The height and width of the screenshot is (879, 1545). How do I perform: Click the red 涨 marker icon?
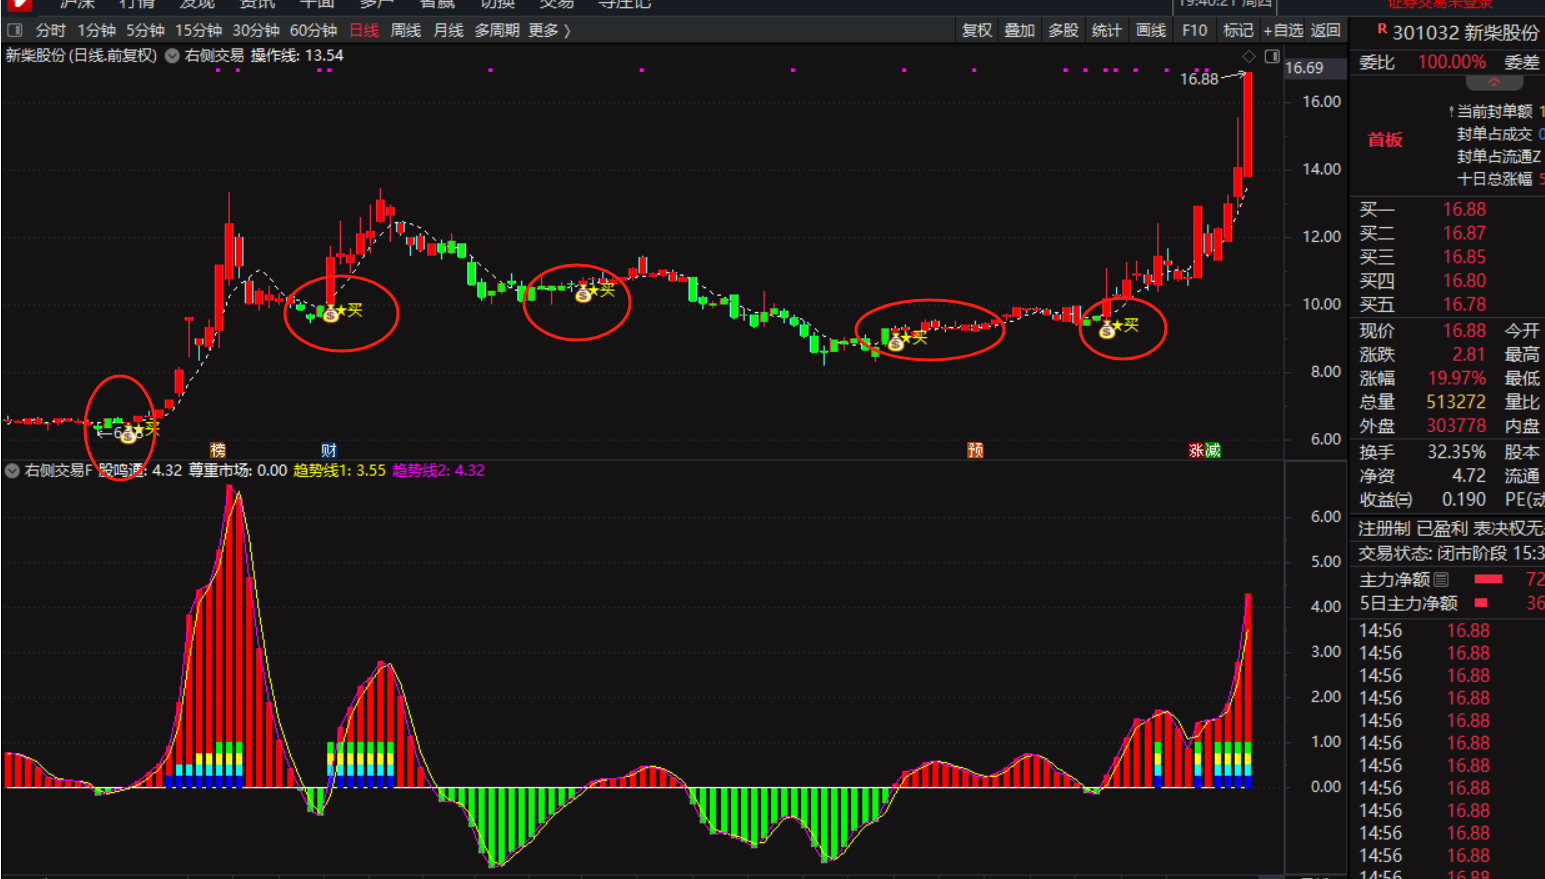tap(1196, 450)
